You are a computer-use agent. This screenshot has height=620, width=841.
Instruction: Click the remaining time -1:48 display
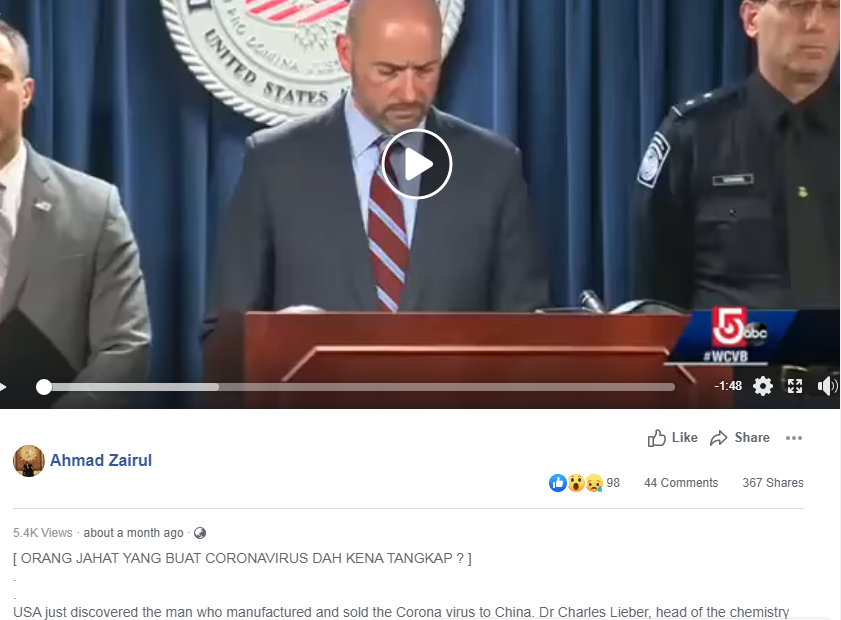[x=728, y=386]
